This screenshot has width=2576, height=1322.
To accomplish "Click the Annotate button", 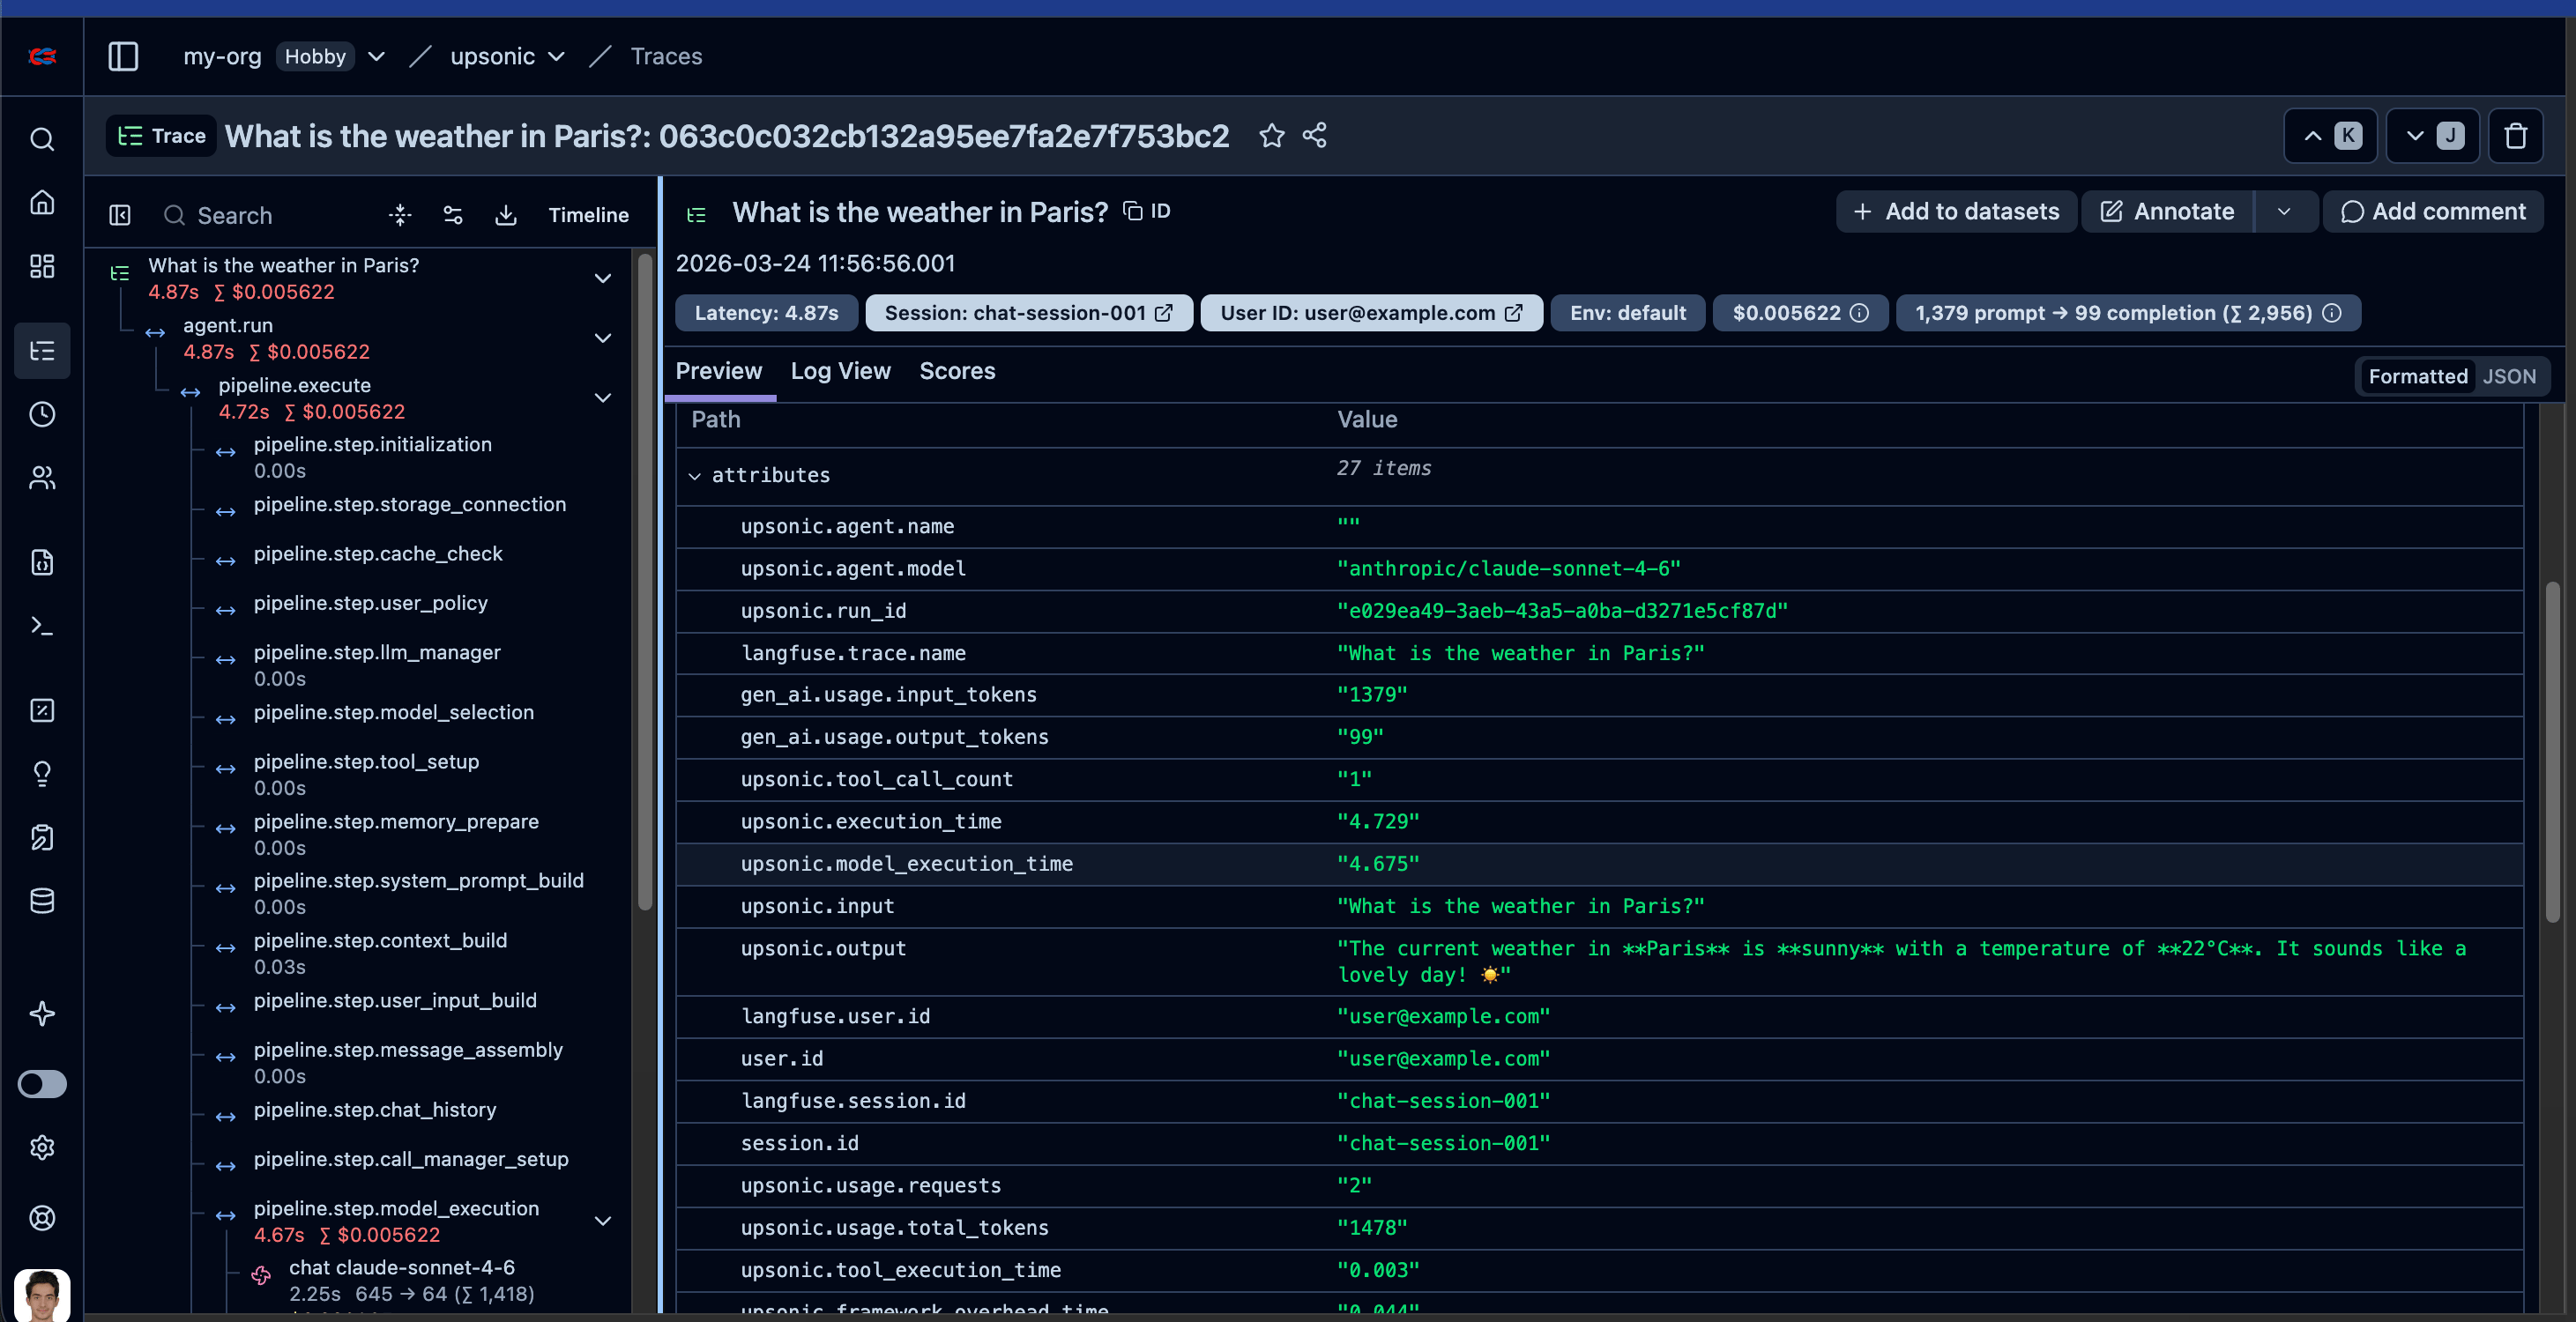I will (2166, 212).
